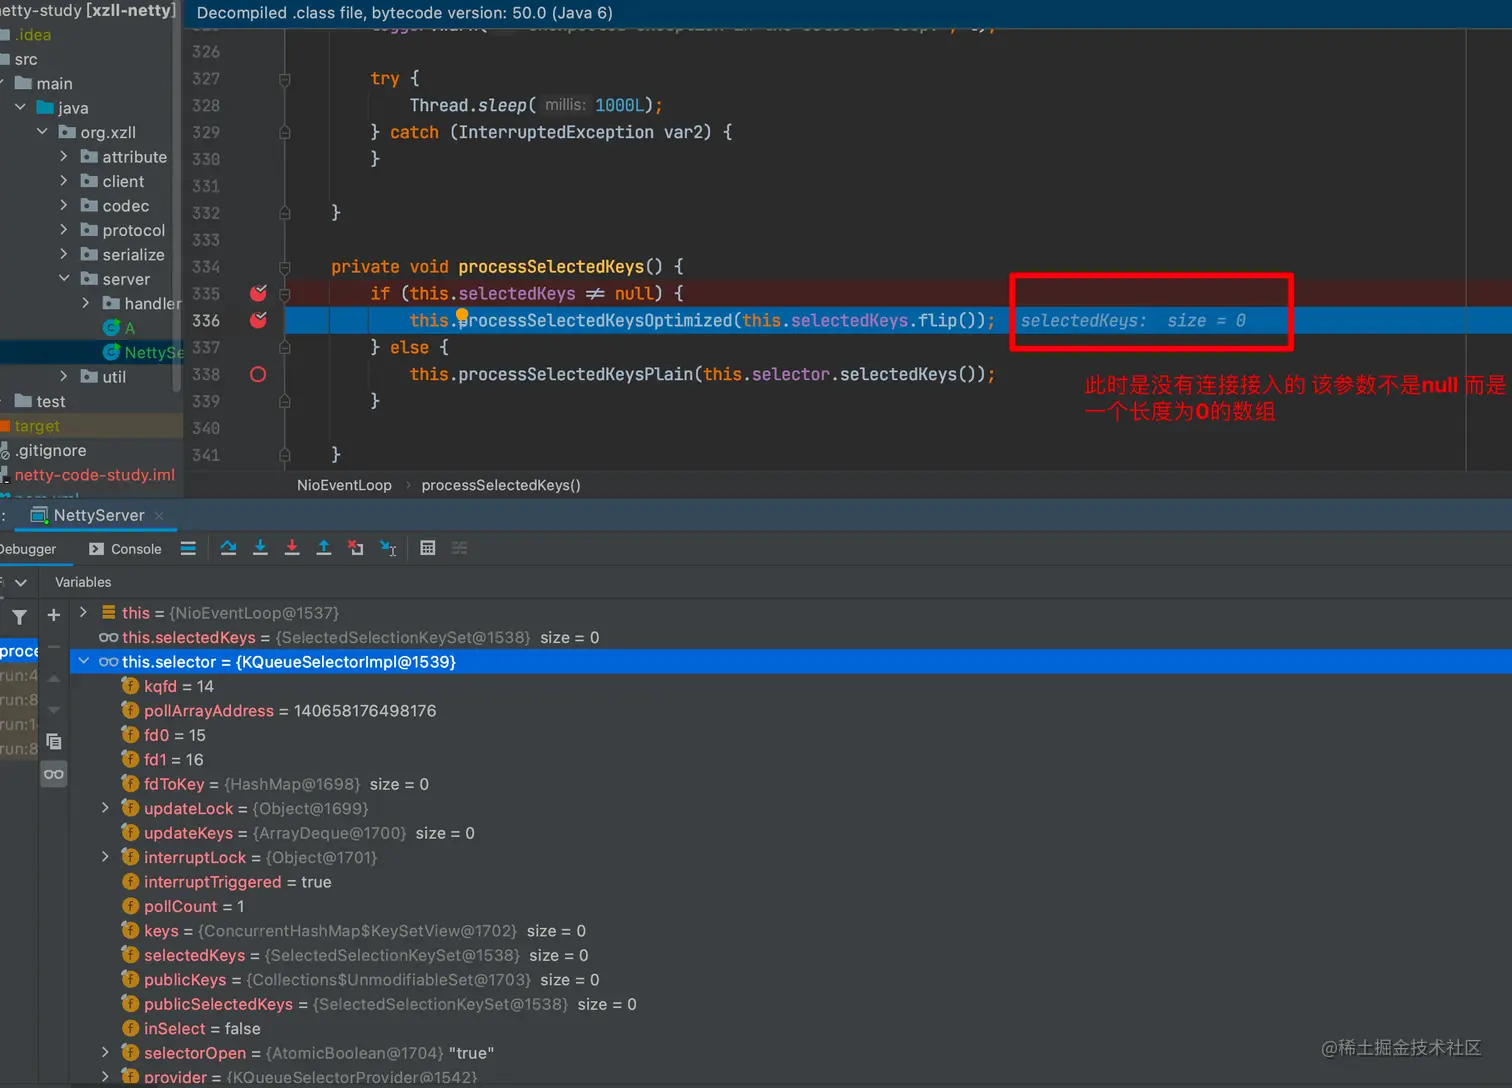The width and height of the screenshot is (1512, 1088).
Task: Expand the attribute package
Action: tap(64, 156)
